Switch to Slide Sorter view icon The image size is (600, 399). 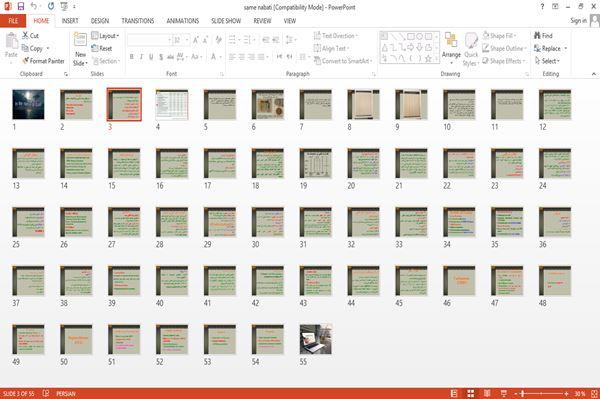[471, 393]
